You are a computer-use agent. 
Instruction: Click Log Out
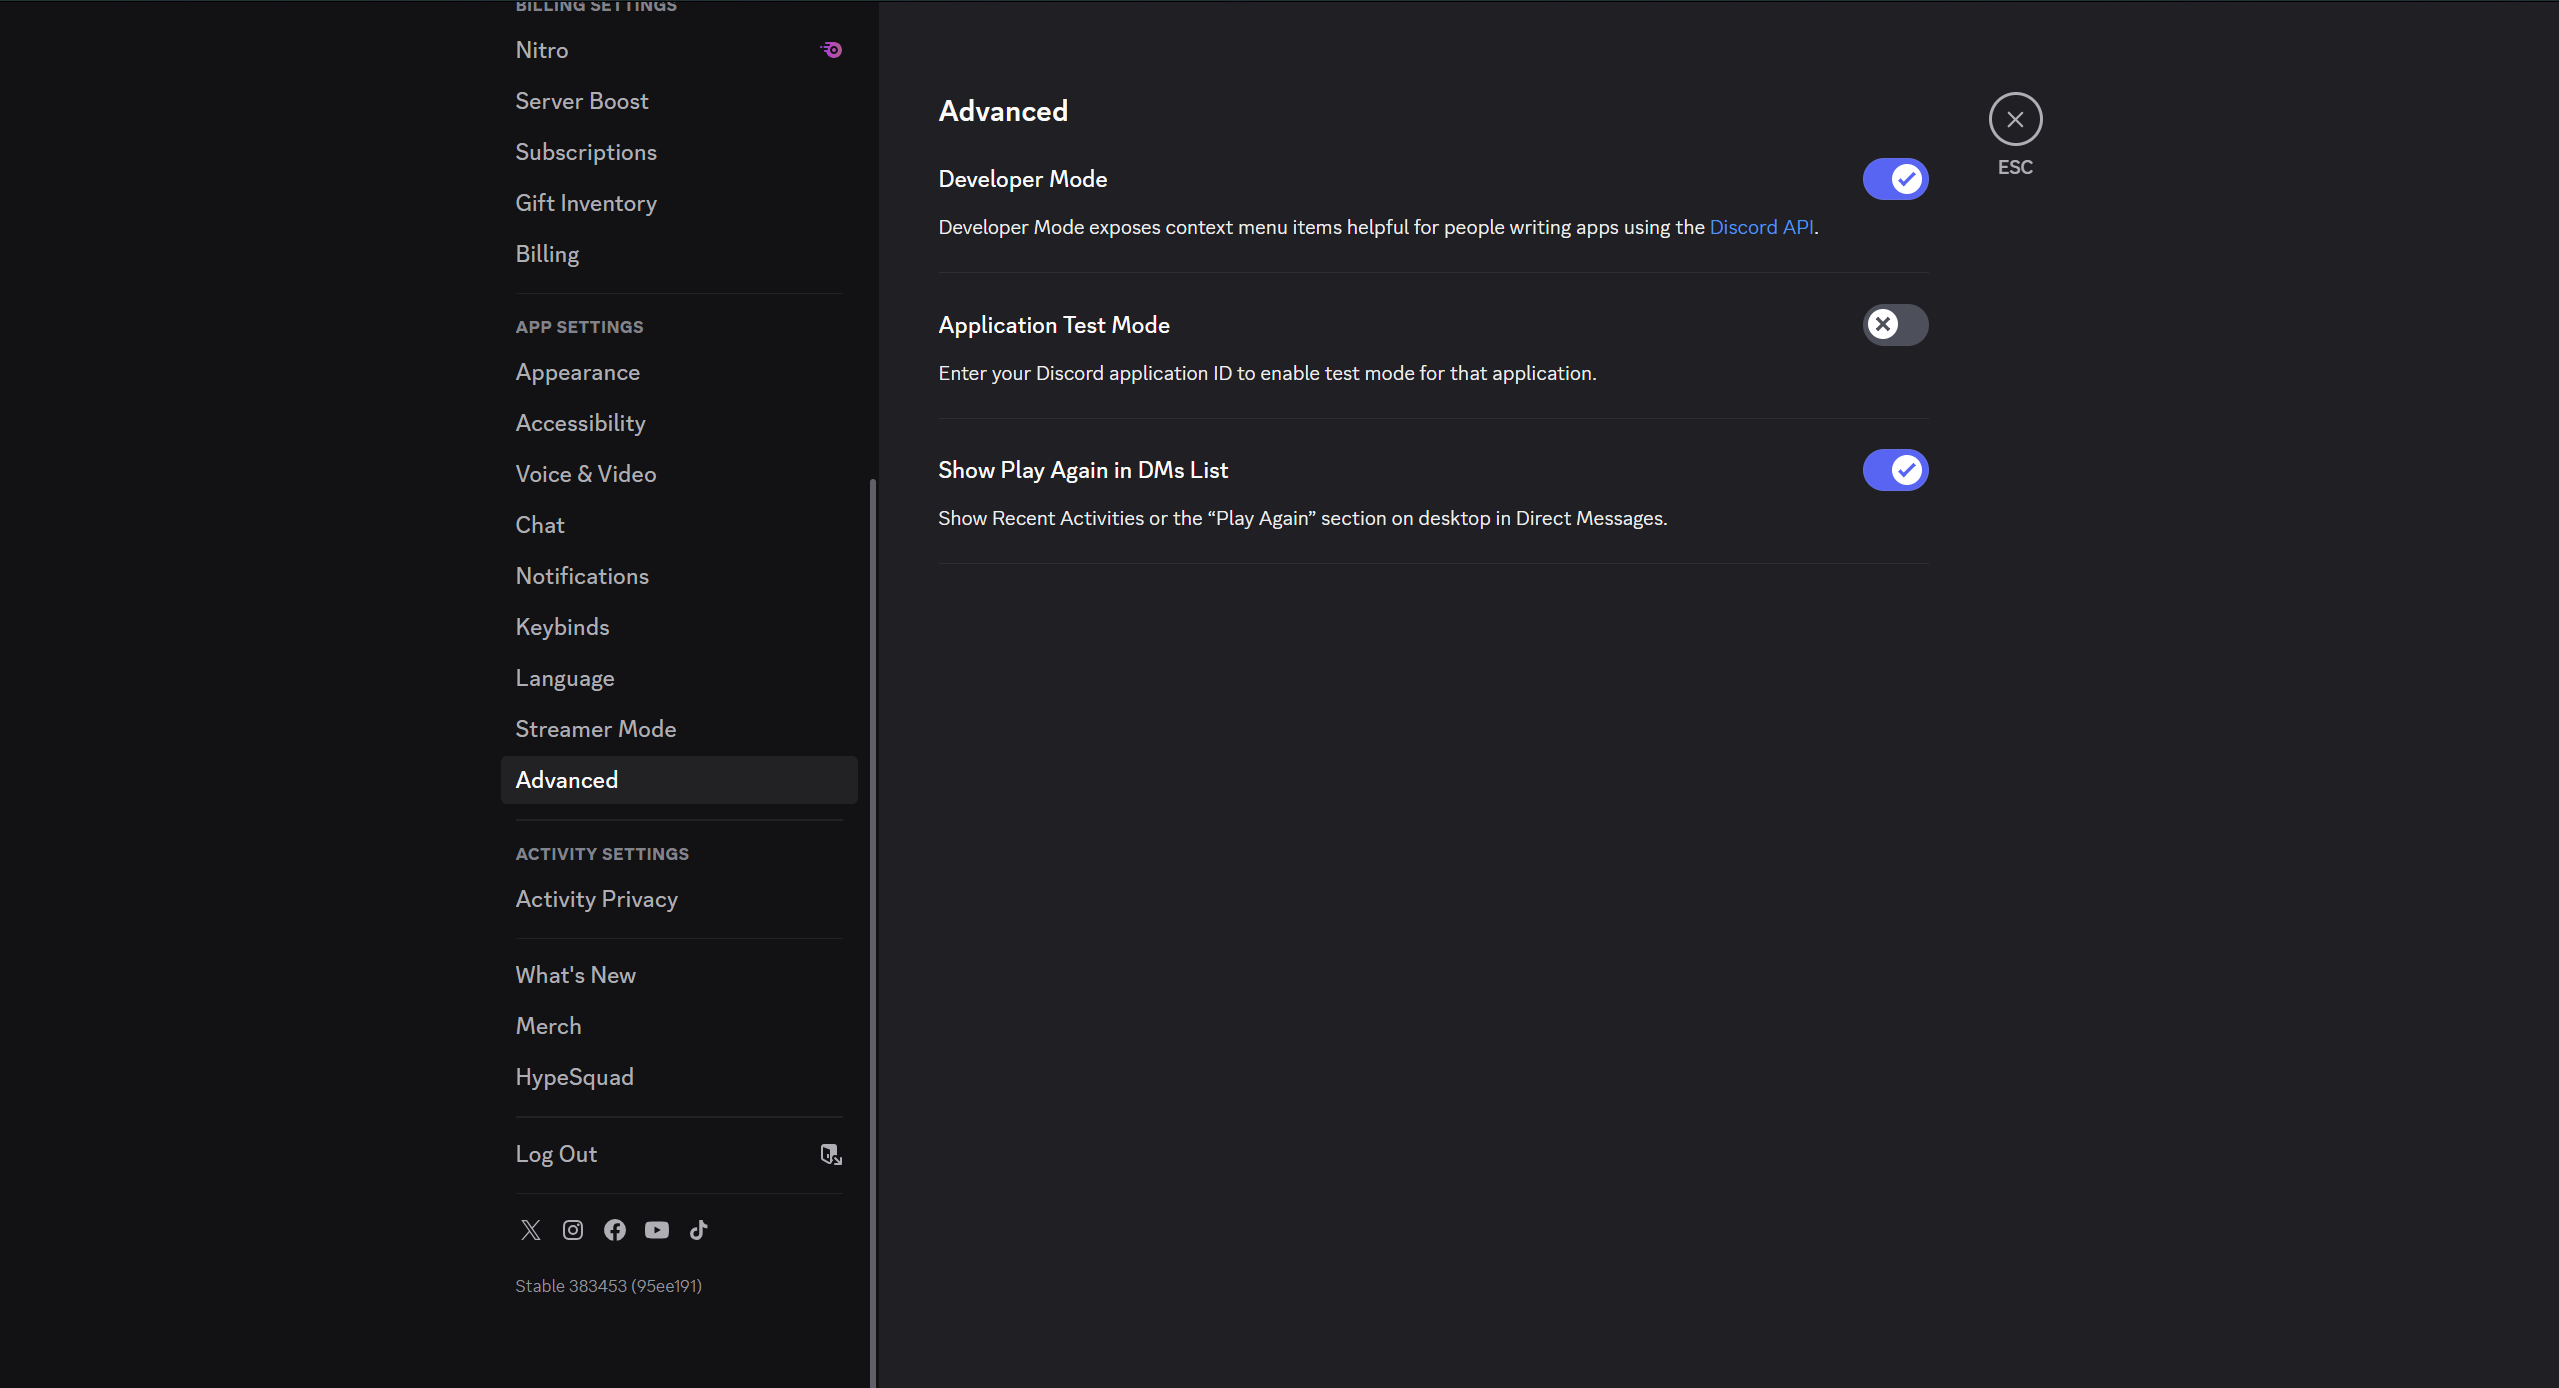click(556, 1154)
